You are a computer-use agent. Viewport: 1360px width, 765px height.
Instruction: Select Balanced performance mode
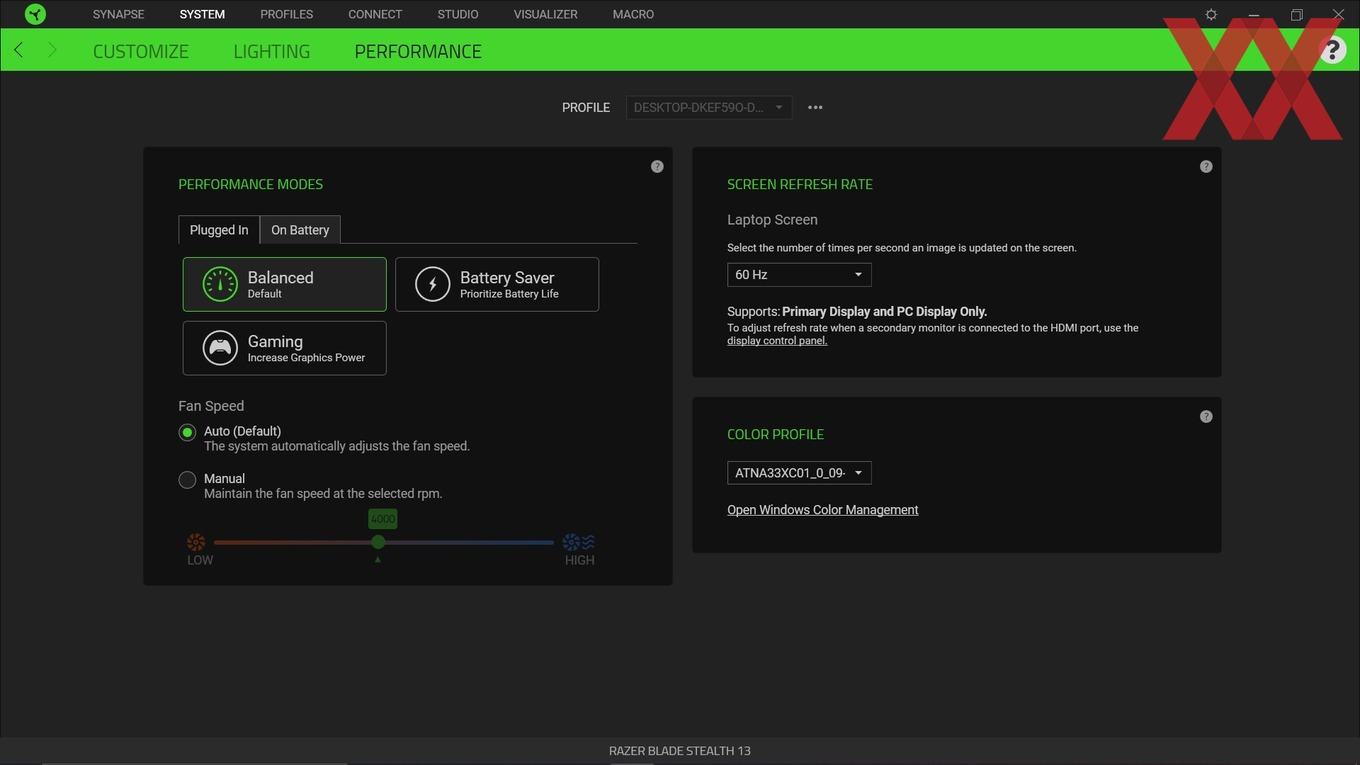point(284,285)
